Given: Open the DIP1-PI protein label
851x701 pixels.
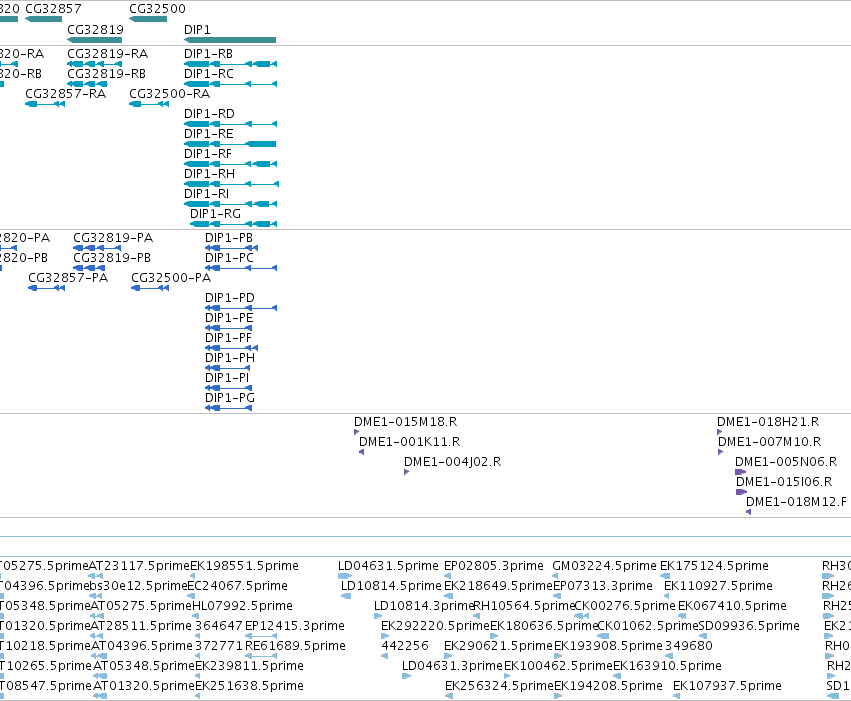Looking at the screenshot, I should pos(227,379).
